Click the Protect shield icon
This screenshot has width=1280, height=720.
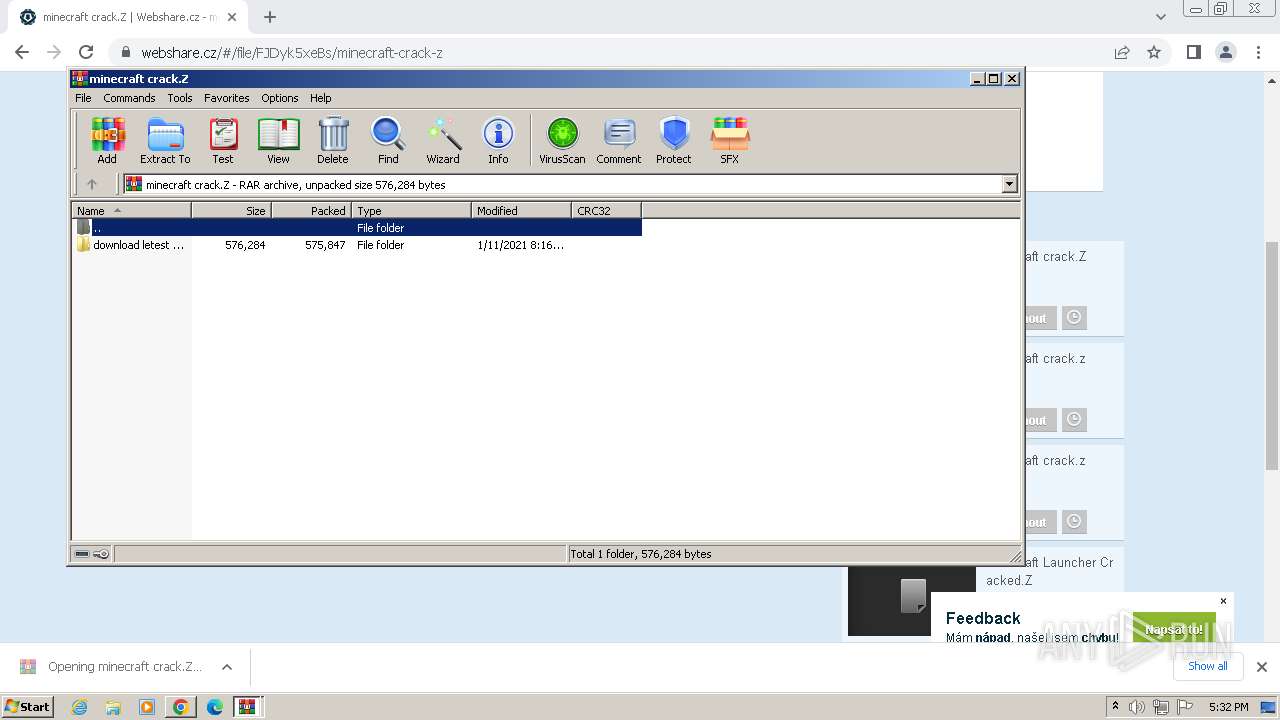[x=674, y=140]
